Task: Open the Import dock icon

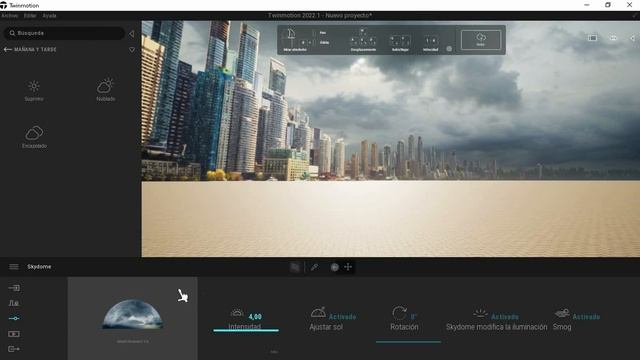Action: [14, 288]
